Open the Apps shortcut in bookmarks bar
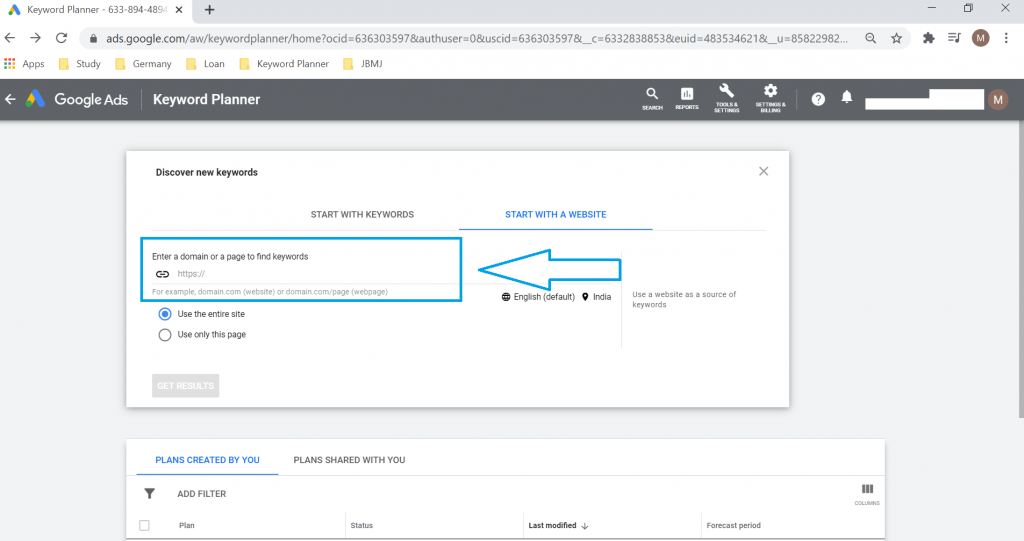Screen dimensions: 1024x541 pos(24,63)
